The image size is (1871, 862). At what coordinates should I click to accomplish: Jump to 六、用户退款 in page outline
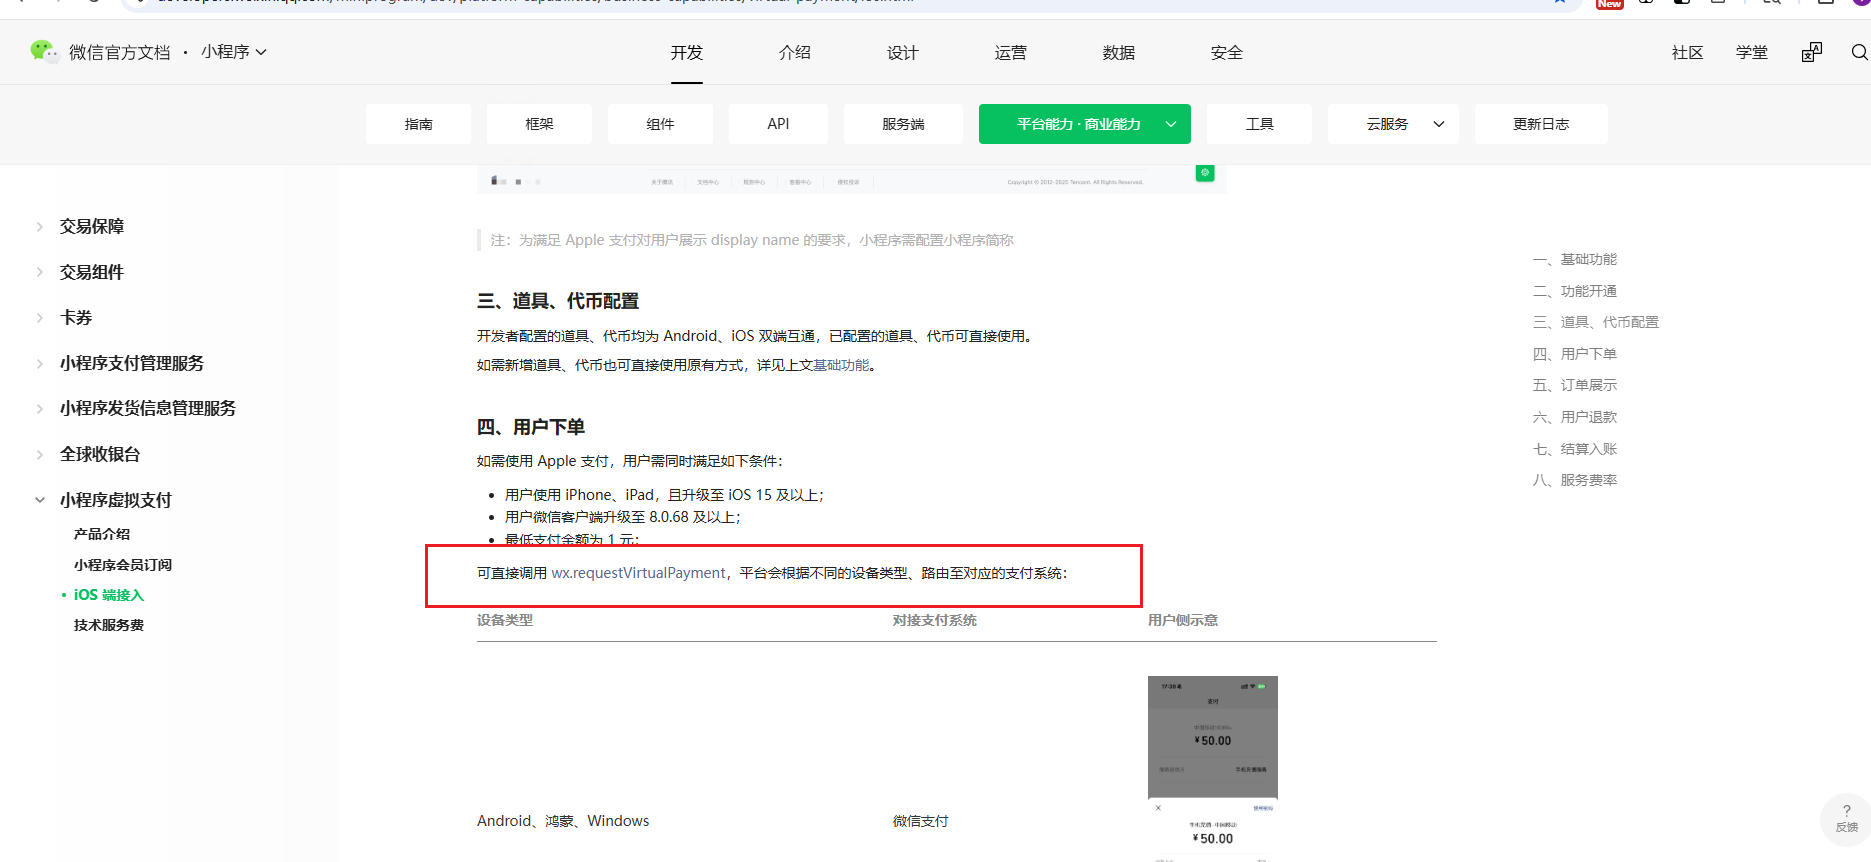click(x=1575, y=417)
